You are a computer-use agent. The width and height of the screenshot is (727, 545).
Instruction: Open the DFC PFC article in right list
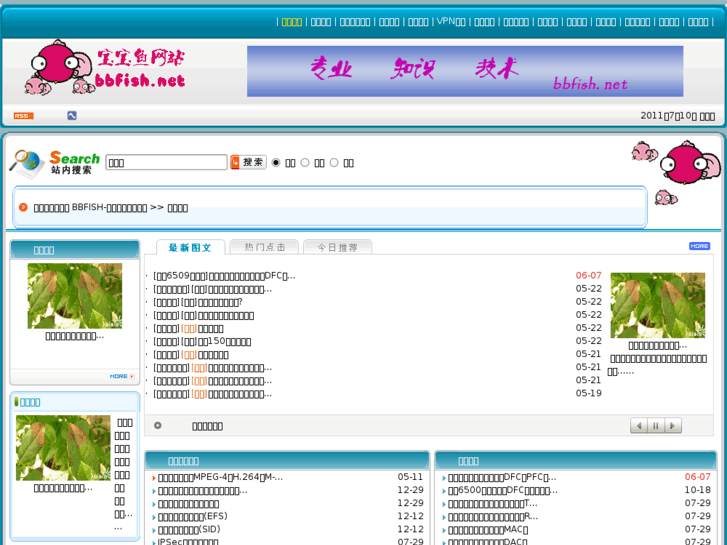[502, 477]
